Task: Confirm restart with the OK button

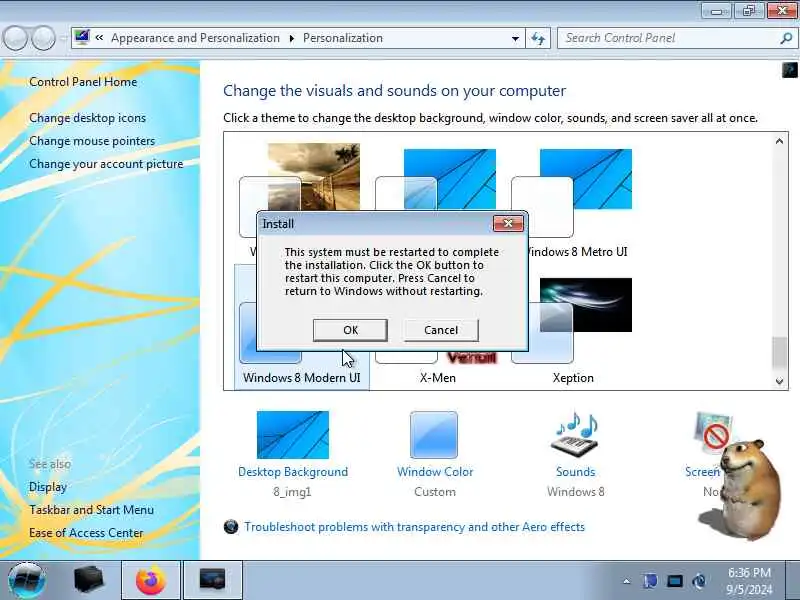Action: [350, 330]
